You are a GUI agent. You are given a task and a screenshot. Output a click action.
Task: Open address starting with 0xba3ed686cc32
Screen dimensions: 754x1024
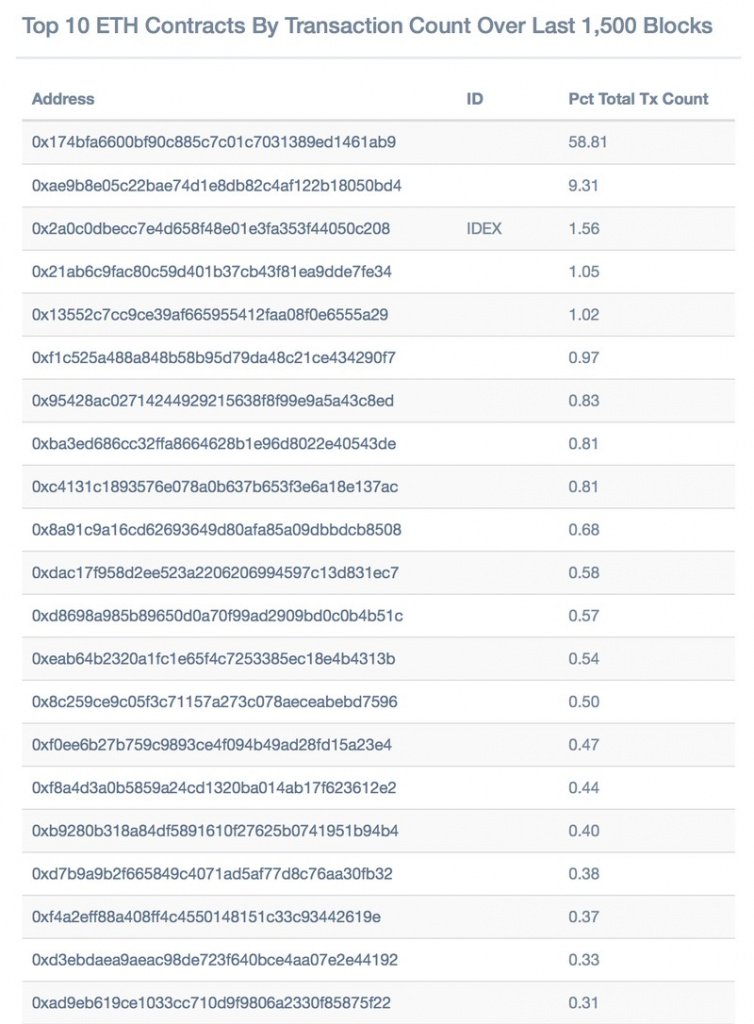214,443
